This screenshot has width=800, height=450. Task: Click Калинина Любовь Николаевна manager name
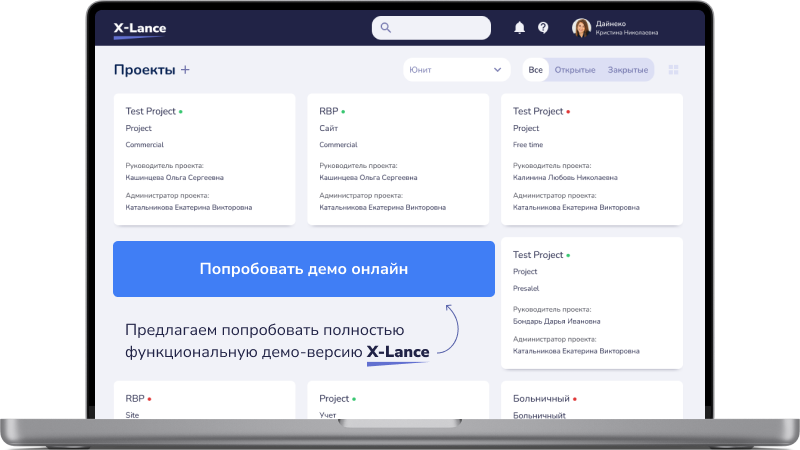click(x=565, y=178)
